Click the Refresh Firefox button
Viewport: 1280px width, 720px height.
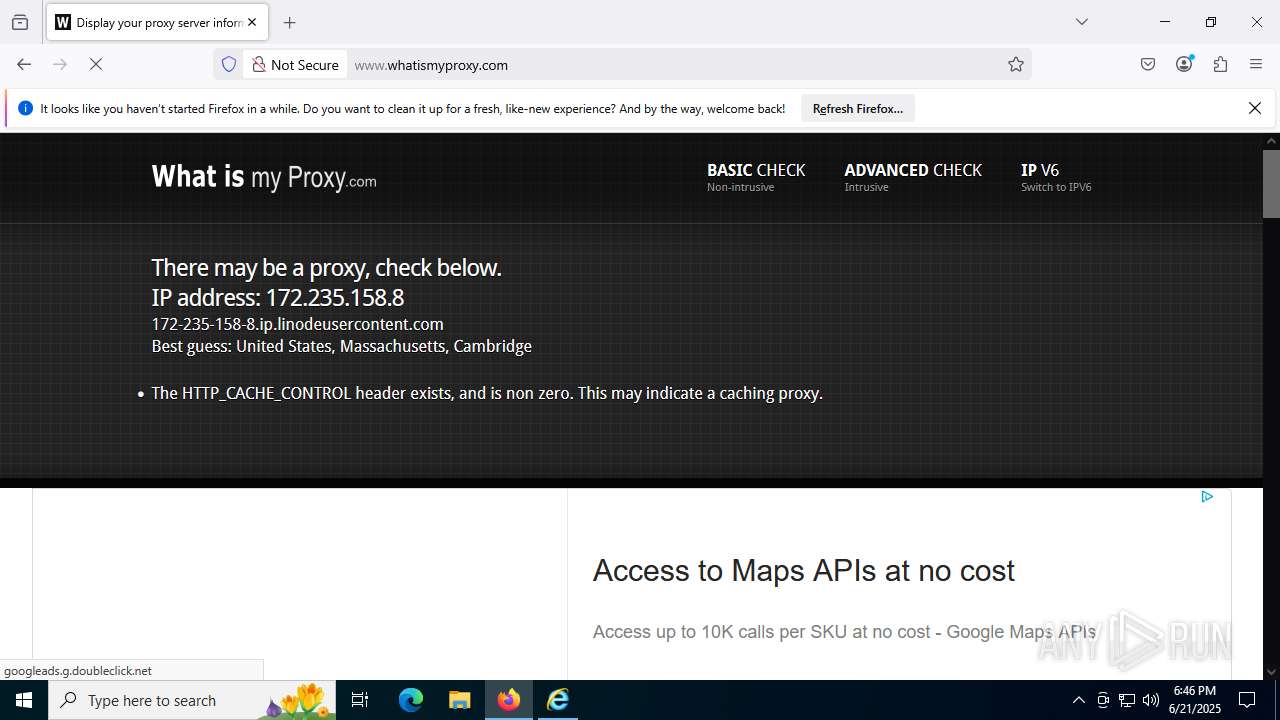coord(857,108)
